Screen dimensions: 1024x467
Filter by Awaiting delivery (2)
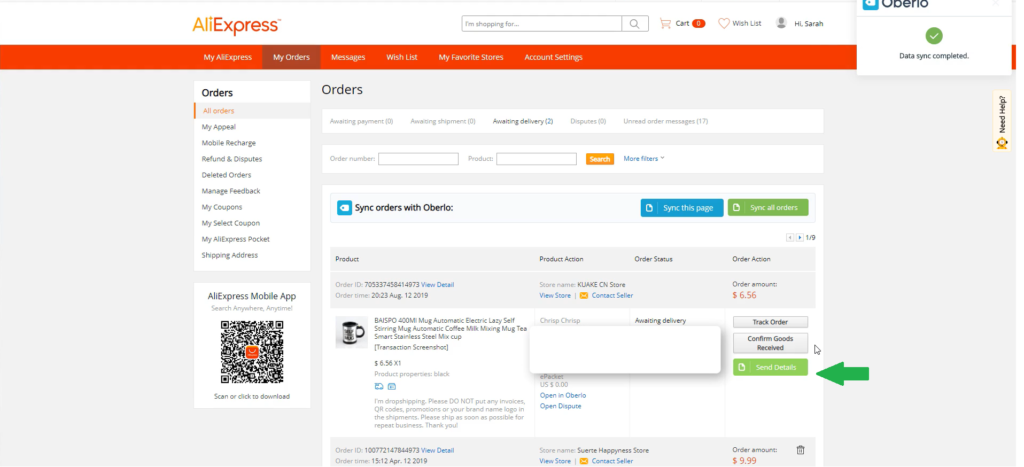click(x=522, y=121)
